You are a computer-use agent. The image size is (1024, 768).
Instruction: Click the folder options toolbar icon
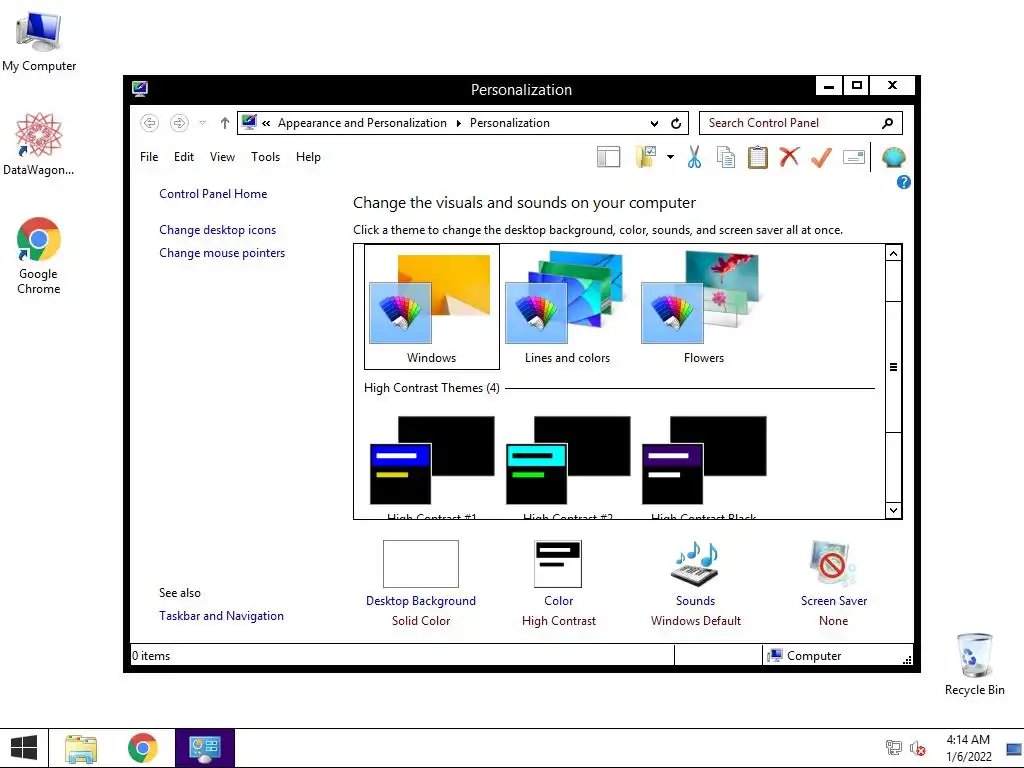(645, 157)
